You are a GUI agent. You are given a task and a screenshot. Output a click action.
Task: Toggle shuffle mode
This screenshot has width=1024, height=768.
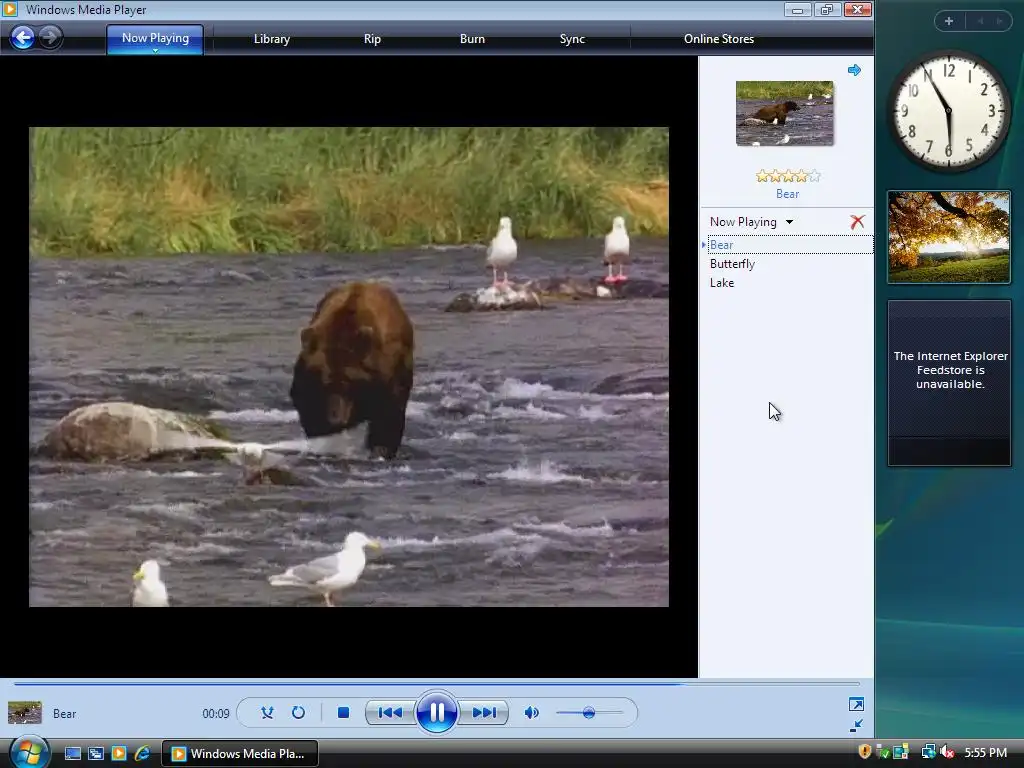267,712
